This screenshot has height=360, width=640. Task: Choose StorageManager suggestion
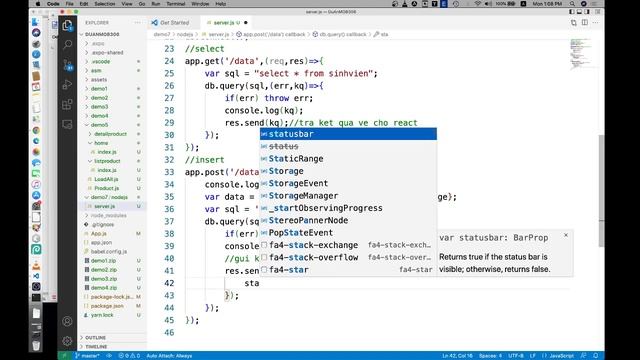(x=348, y=196)
